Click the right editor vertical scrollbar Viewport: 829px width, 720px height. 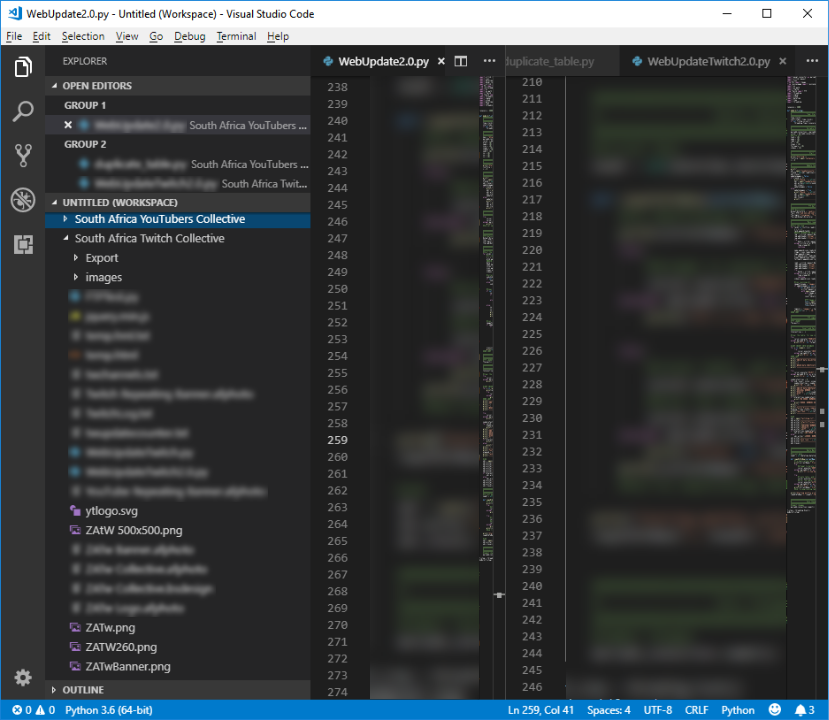tap(822, 387)
